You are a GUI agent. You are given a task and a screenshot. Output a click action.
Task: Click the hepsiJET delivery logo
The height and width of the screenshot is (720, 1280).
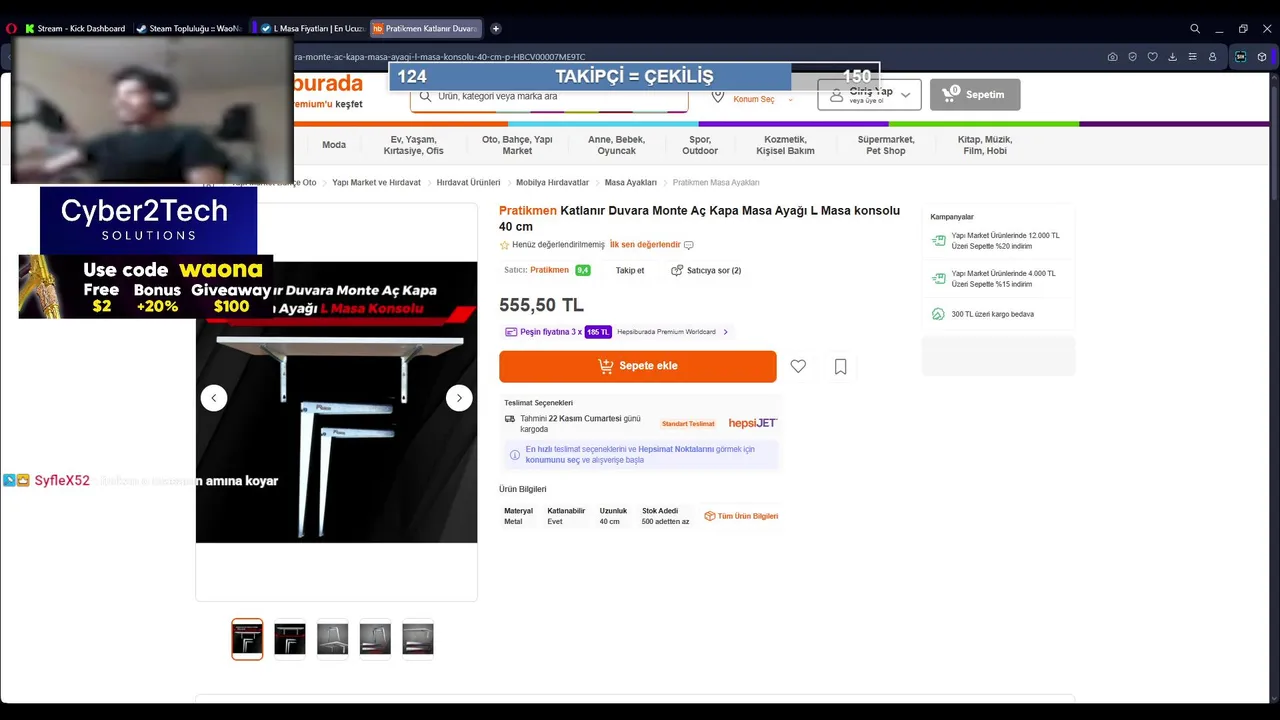click(x=753, y=423)
